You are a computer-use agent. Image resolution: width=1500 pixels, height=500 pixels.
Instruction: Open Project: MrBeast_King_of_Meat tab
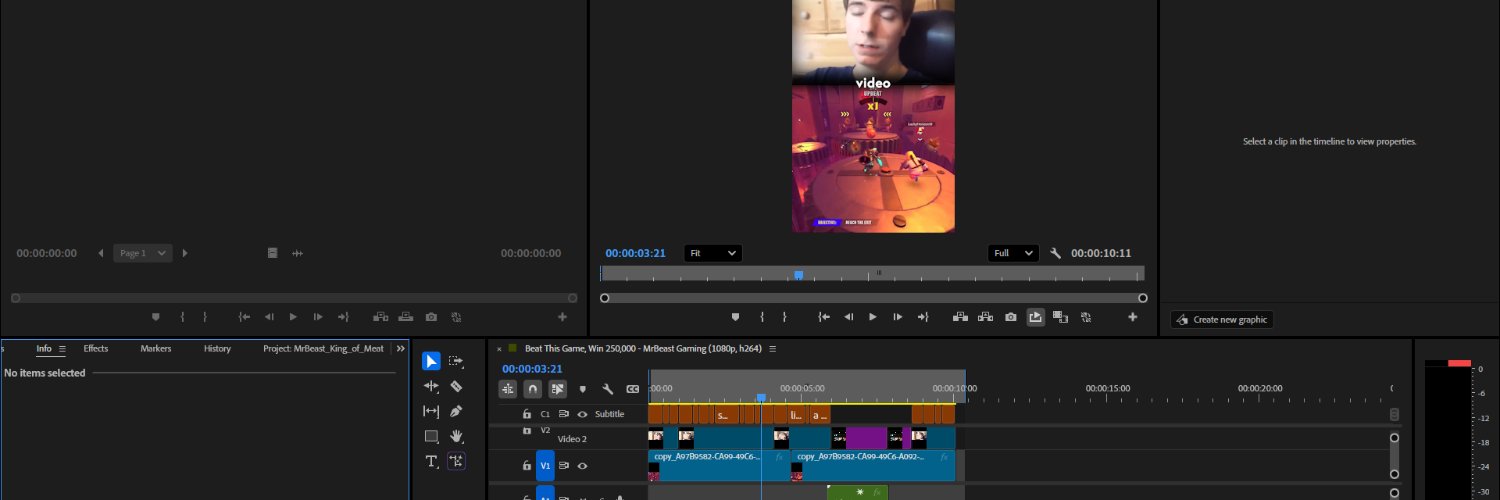tap(323, 349)
